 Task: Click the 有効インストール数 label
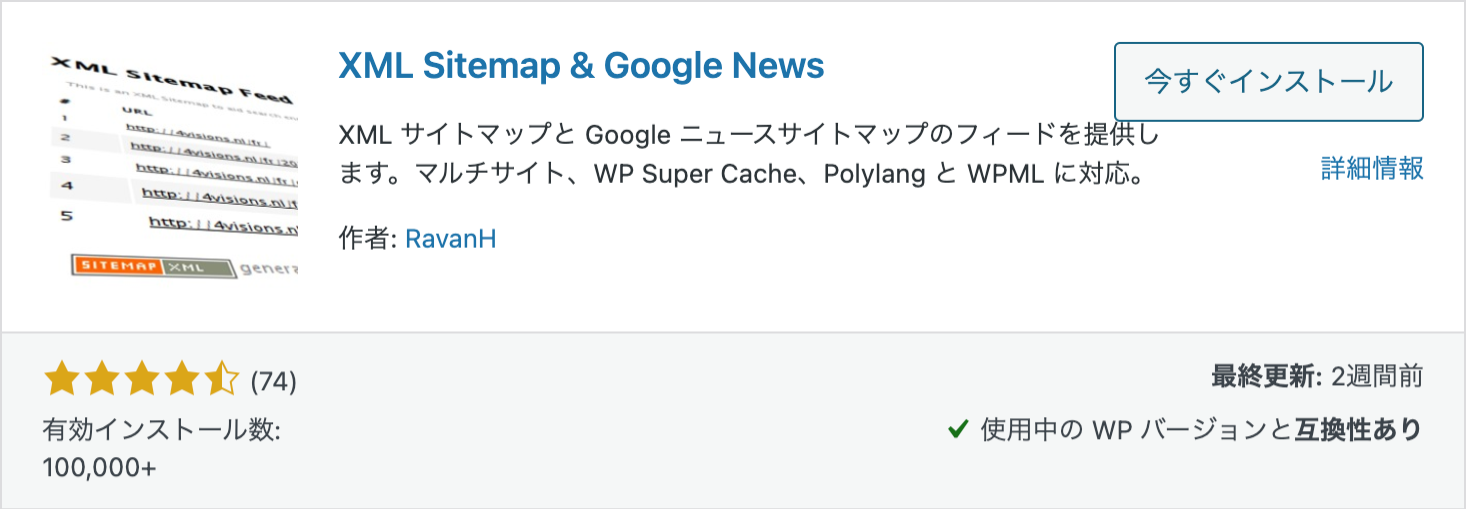tap(162, 431)
